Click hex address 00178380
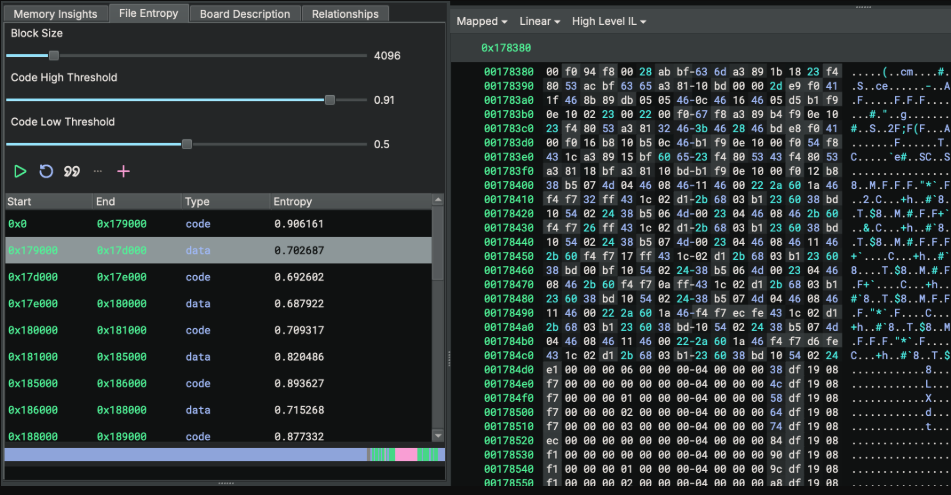Image resolution: width=951 pixels, height=495 pixels. (x=509, y=72)
